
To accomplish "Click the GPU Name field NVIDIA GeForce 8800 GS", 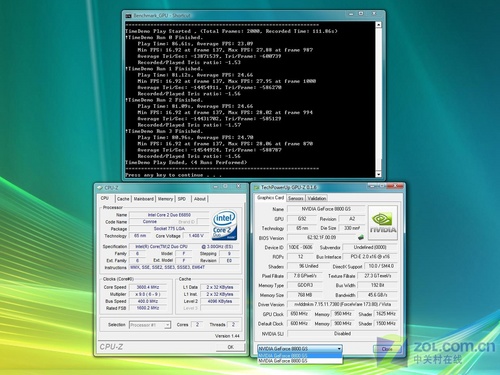I will pyautogui.click(x=326, y=209).
